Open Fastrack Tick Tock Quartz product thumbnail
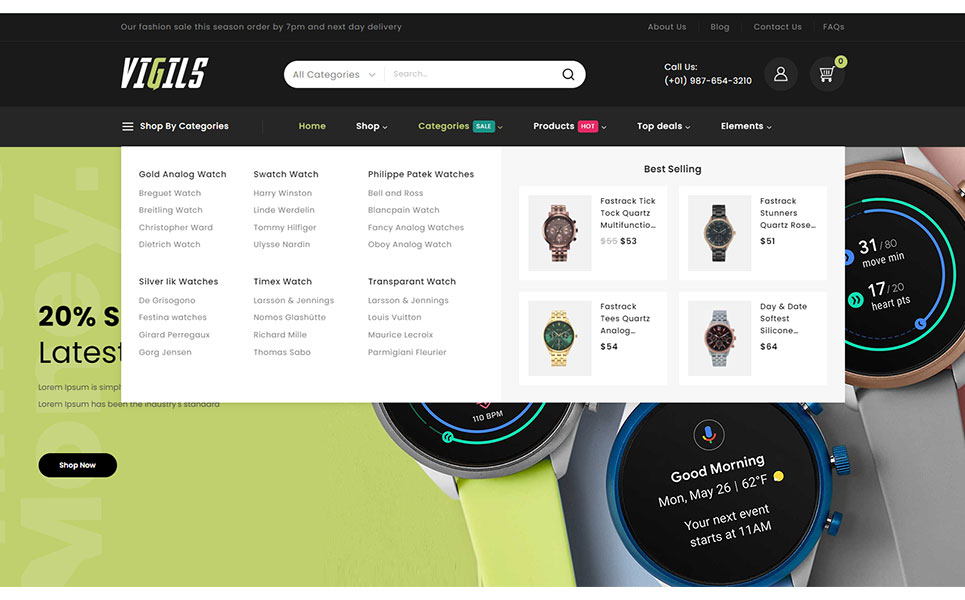This screenshot has width=965, height=600. 560,233
